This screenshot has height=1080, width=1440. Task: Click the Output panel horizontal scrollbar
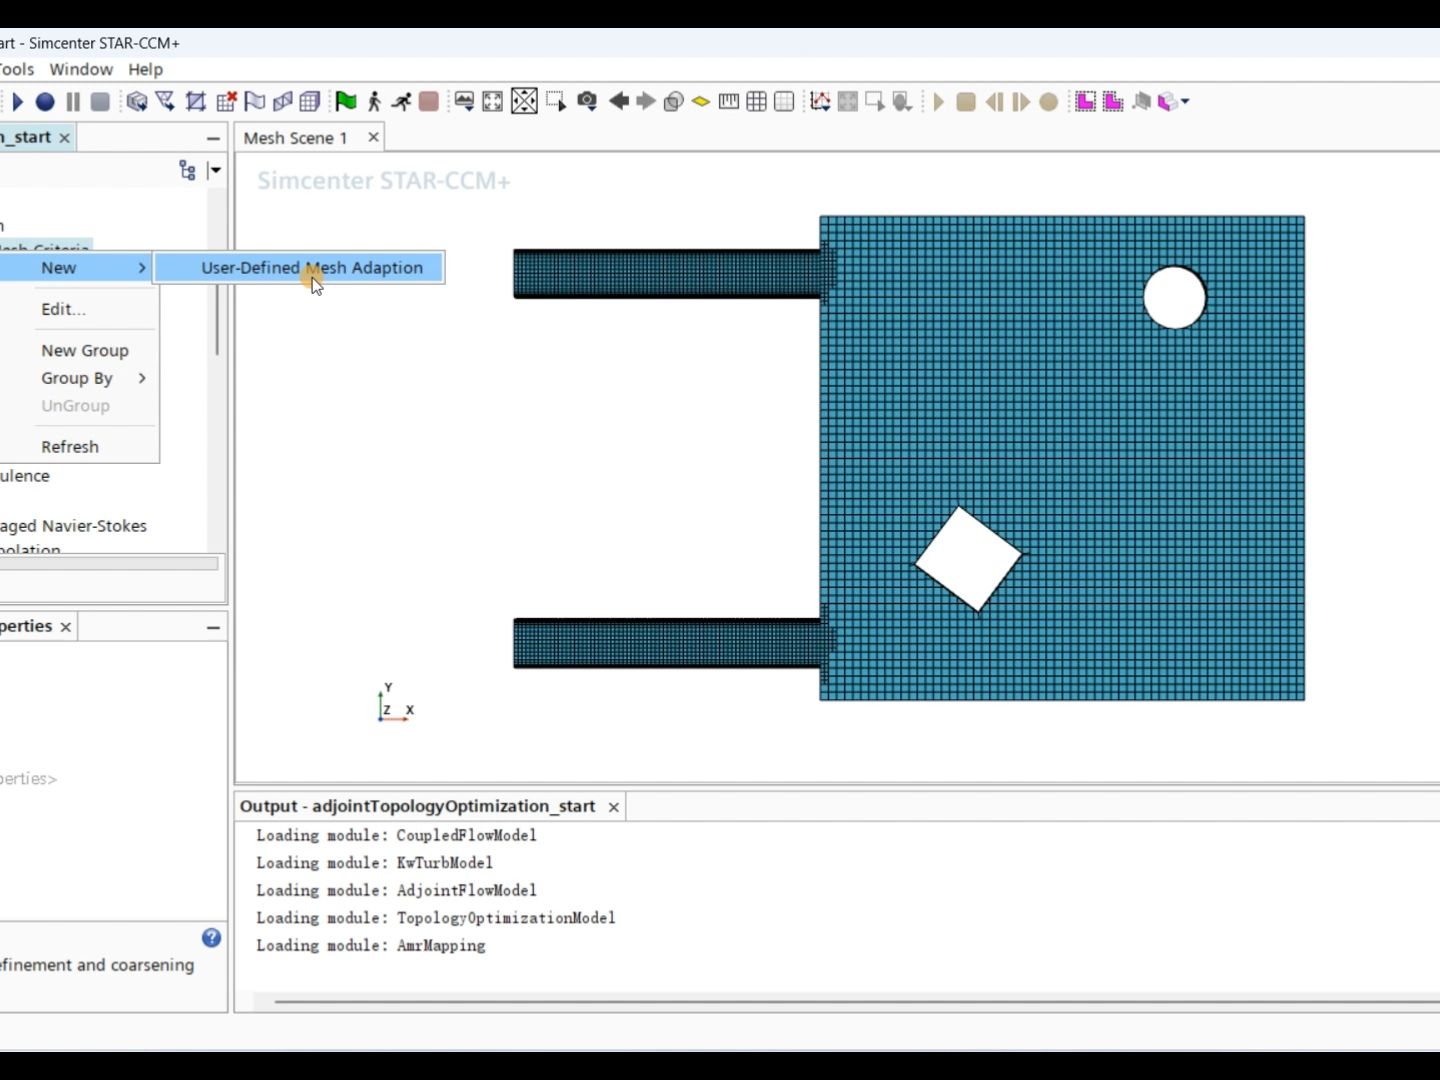point(857,1001)
